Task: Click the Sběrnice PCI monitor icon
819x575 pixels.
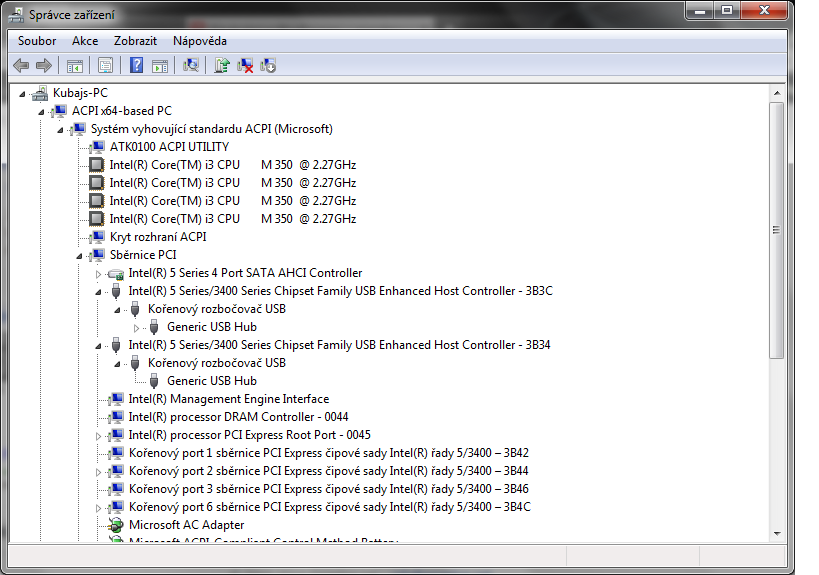Action: pos(97,255)
